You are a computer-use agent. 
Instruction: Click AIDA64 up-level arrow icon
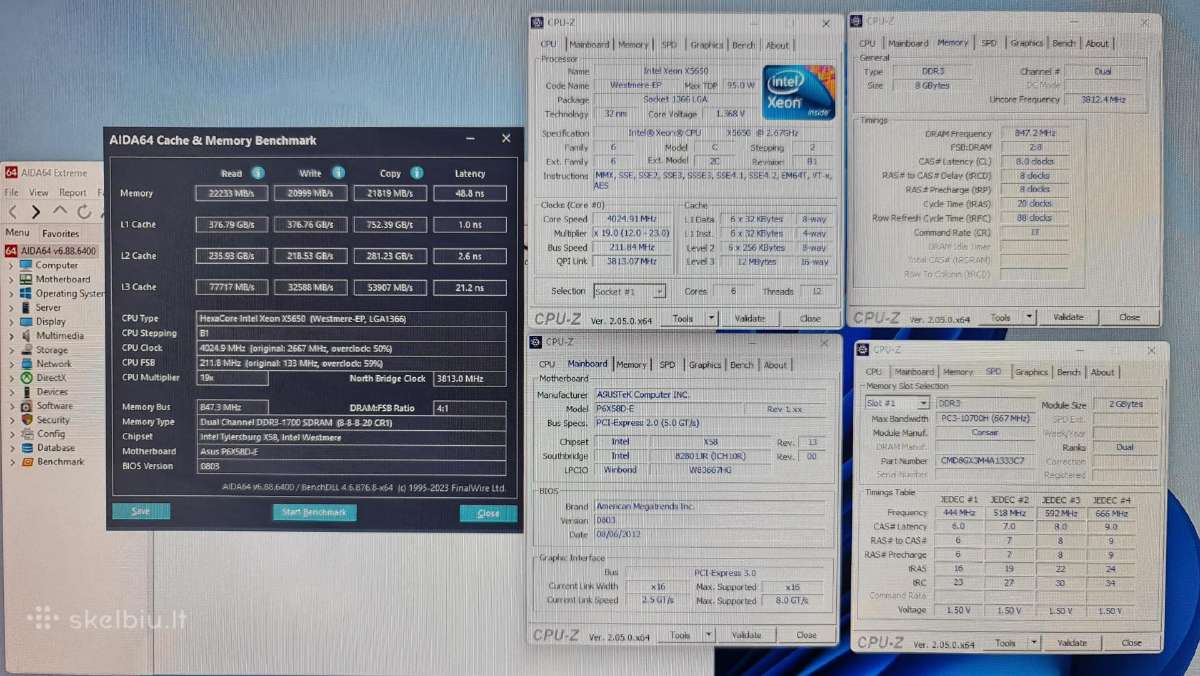tap(60, 211)
